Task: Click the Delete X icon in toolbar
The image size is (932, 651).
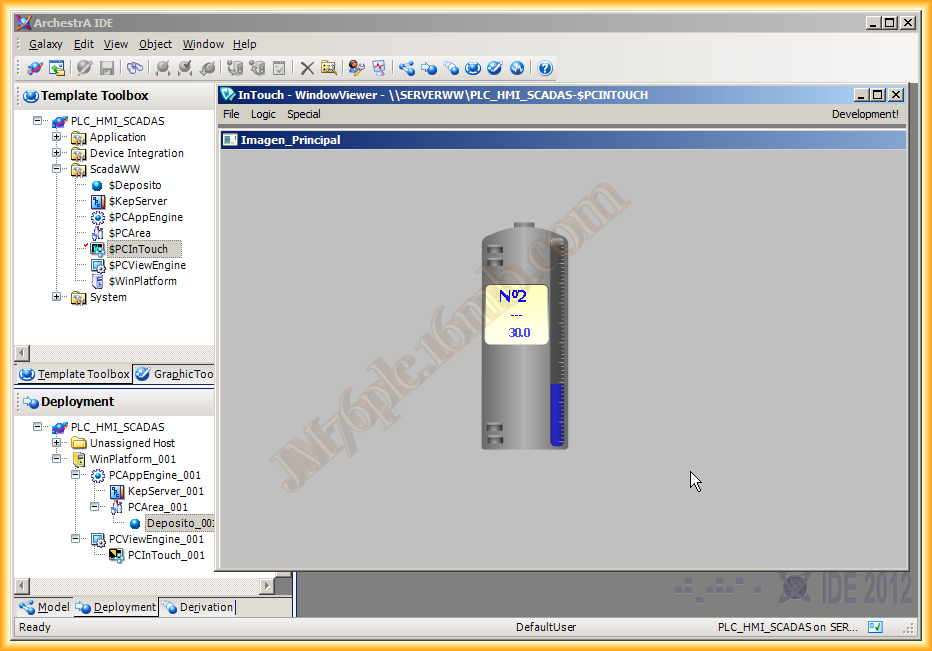Action: 307,68
